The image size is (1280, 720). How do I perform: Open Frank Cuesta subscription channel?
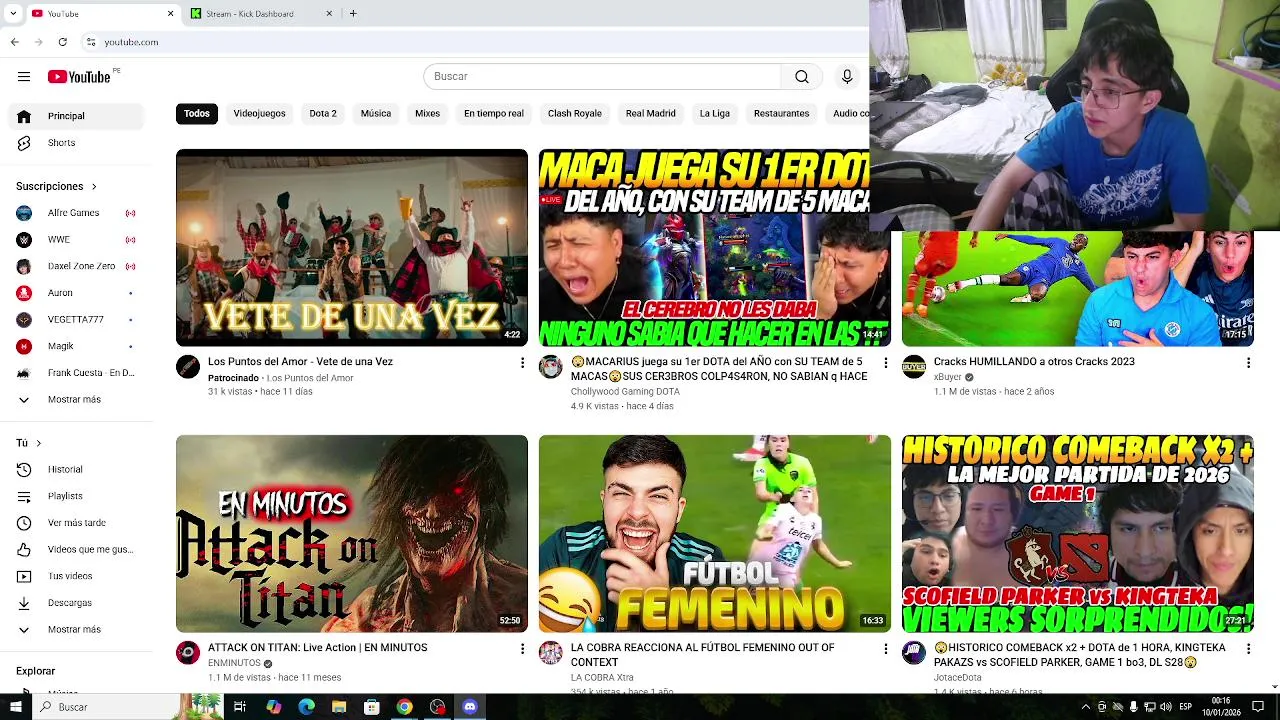tap(76, 373)
